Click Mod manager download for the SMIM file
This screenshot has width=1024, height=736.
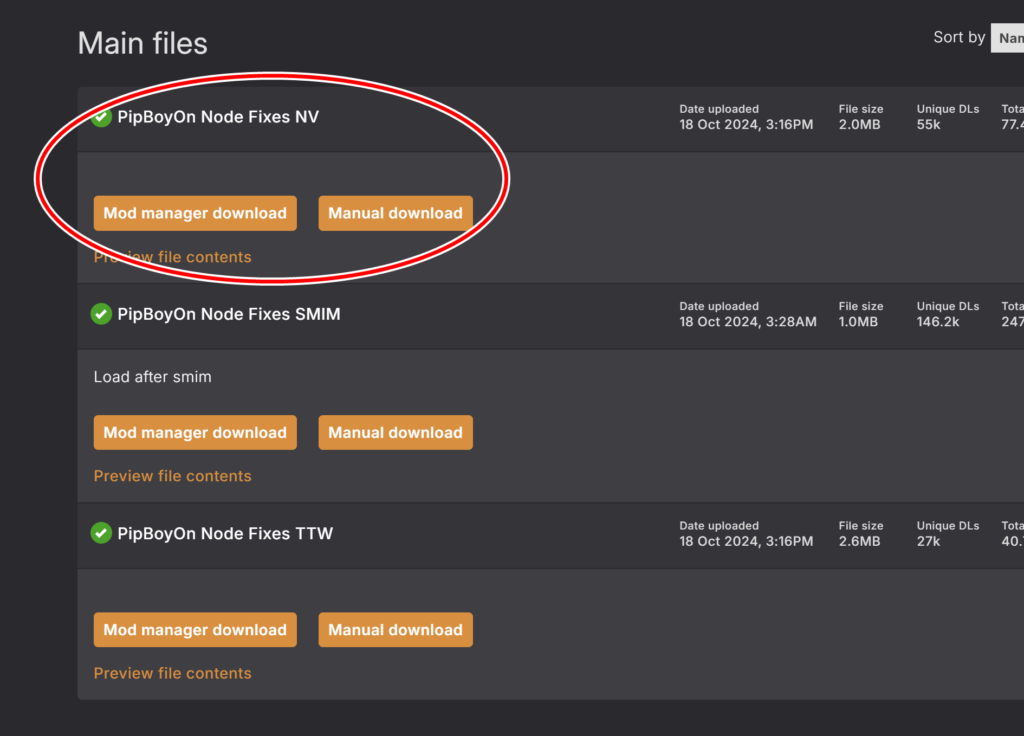[195, 432]
